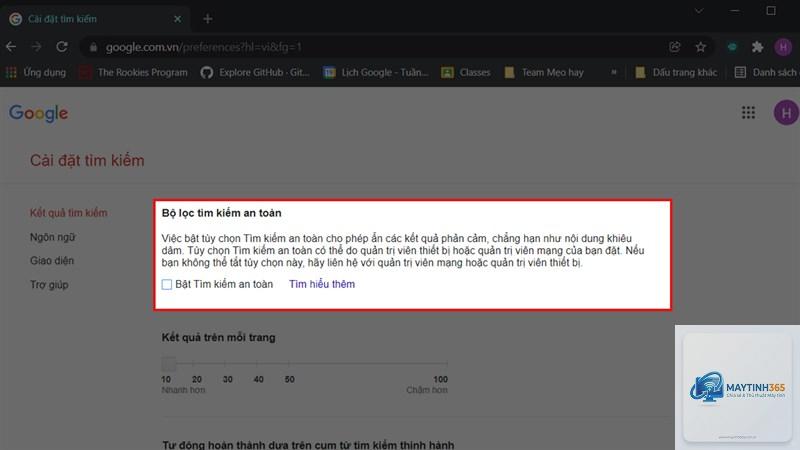800x450 pixels.
Task: Open Google account avatar on page
Action: click(x=786, y=113)
